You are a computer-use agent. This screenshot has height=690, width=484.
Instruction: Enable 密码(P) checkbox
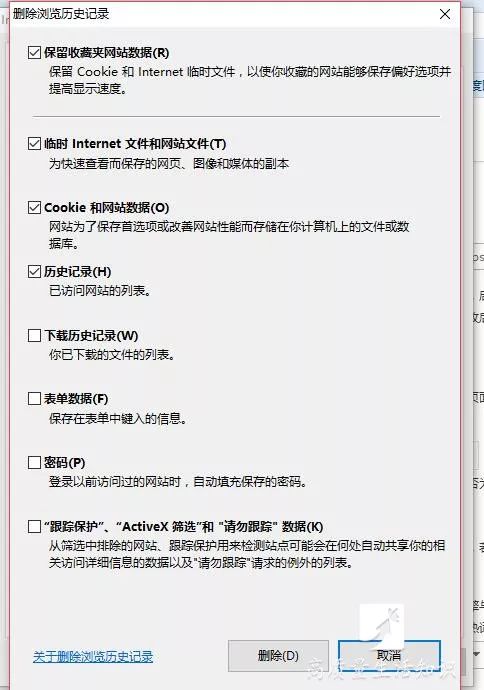[x=34, y=462]
